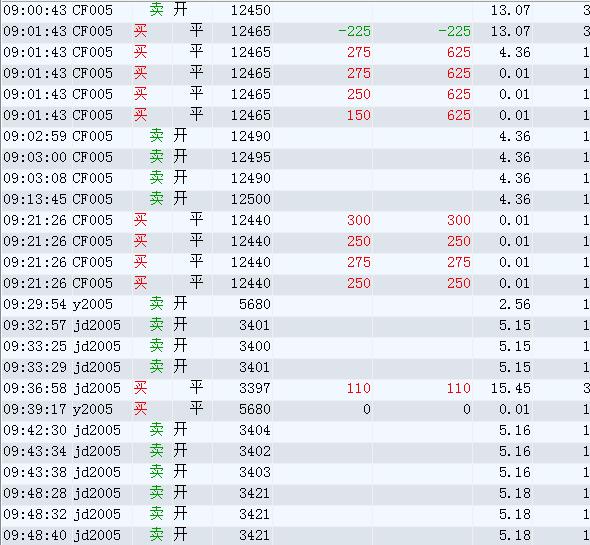
Task: Select the 09:48:28 jd2005 trade row
Action: click(x=295, y=493)
